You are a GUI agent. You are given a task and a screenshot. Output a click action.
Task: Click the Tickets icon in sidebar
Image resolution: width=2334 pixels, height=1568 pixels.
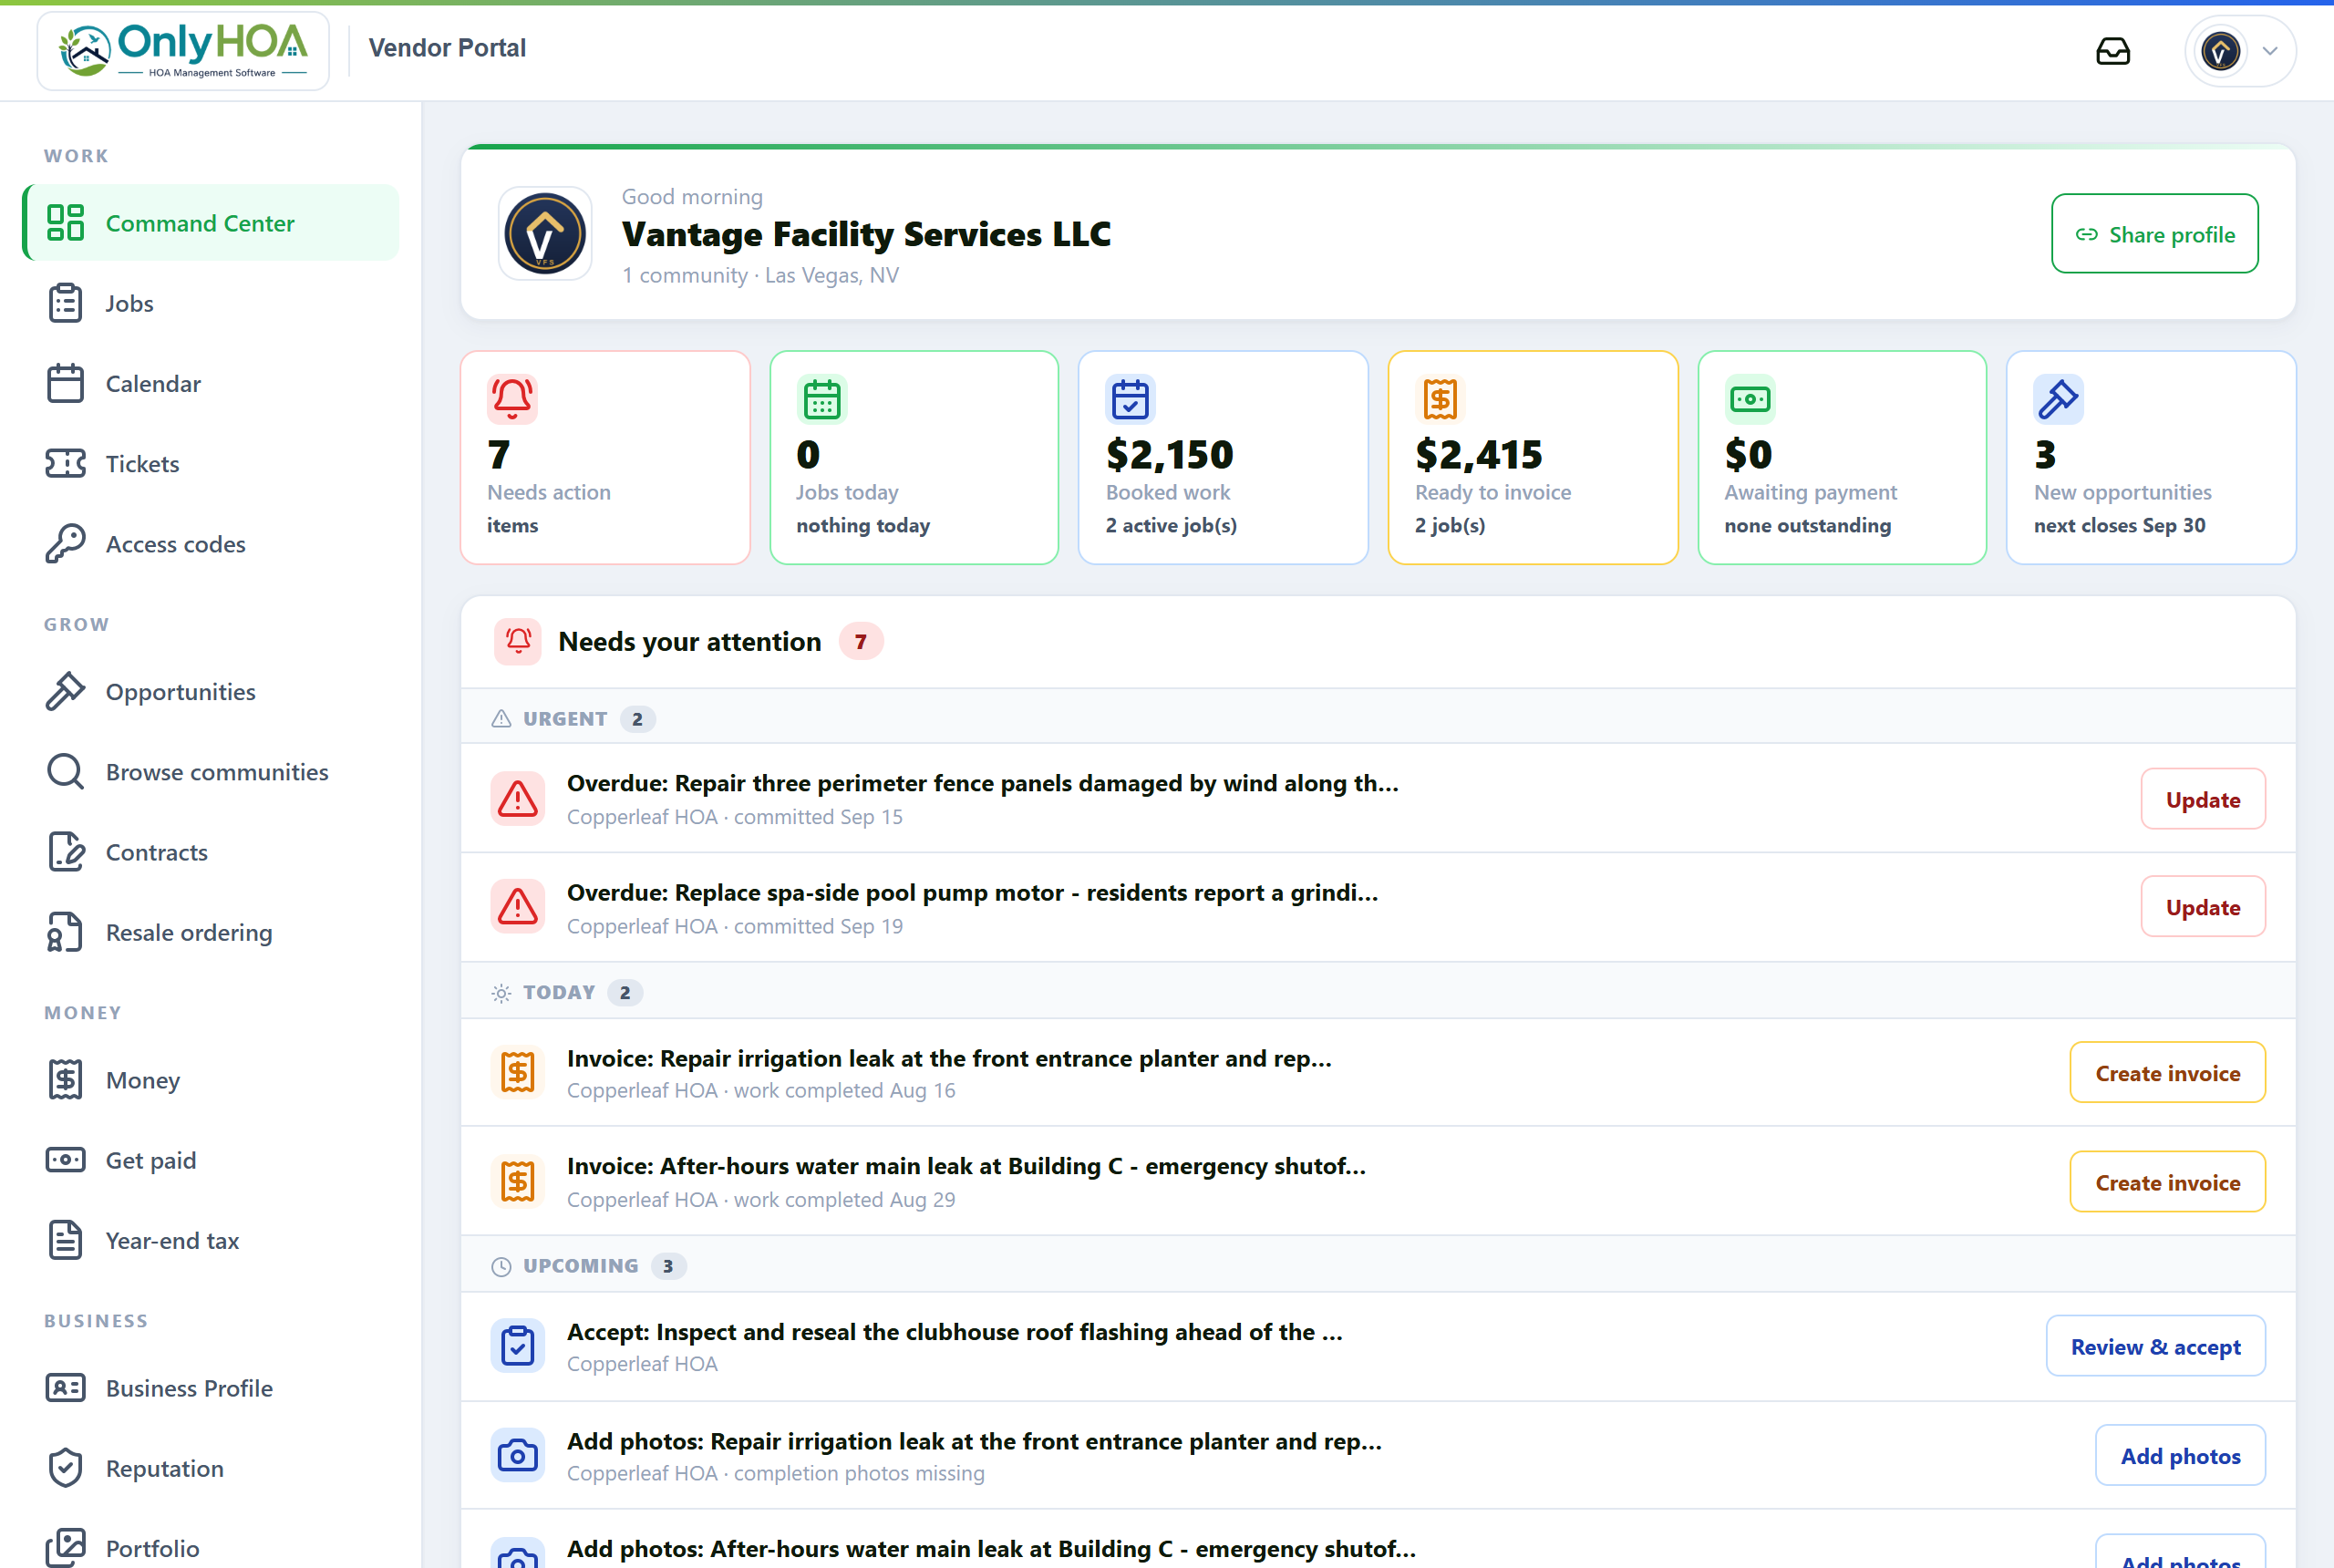[x=65, y=463]
